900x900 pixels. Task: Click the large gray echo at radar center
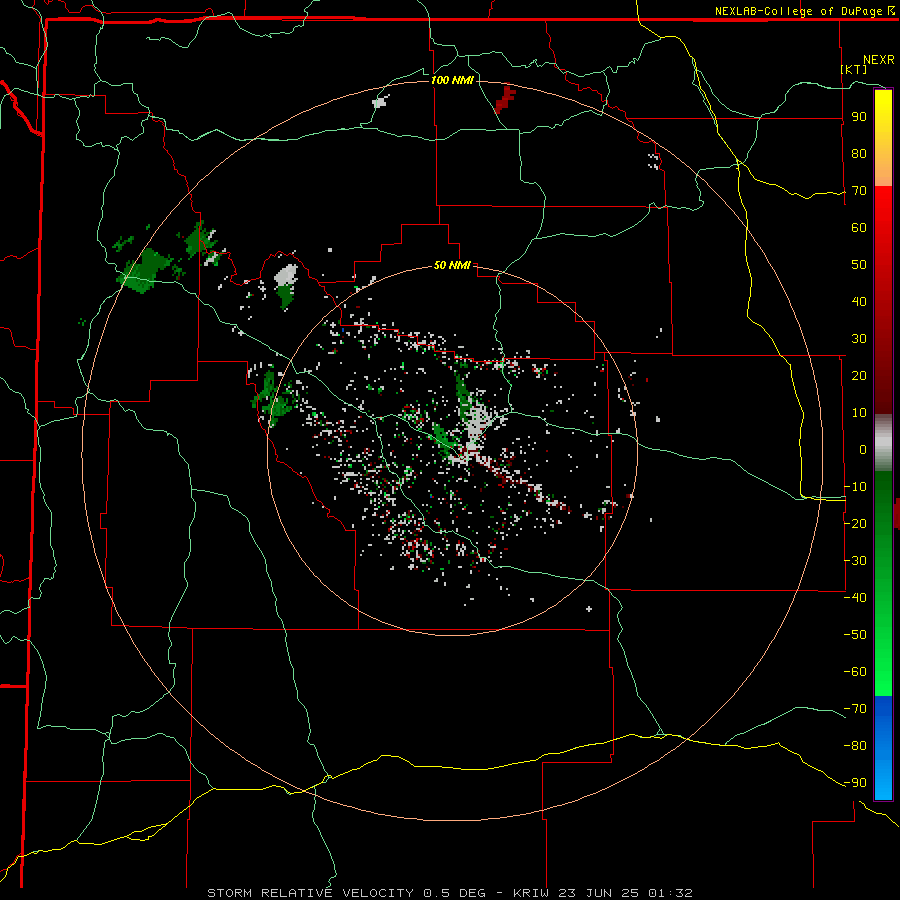[x=475, y=428]
